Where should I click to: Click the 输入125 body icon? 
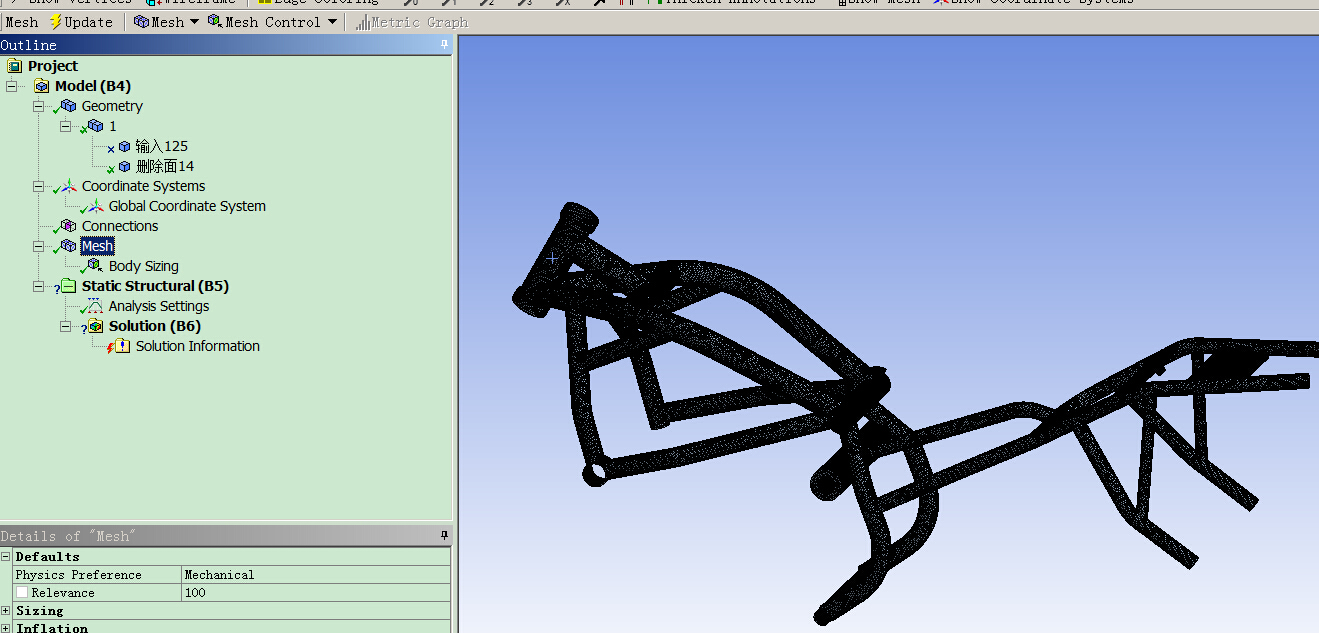click(124, 146)
